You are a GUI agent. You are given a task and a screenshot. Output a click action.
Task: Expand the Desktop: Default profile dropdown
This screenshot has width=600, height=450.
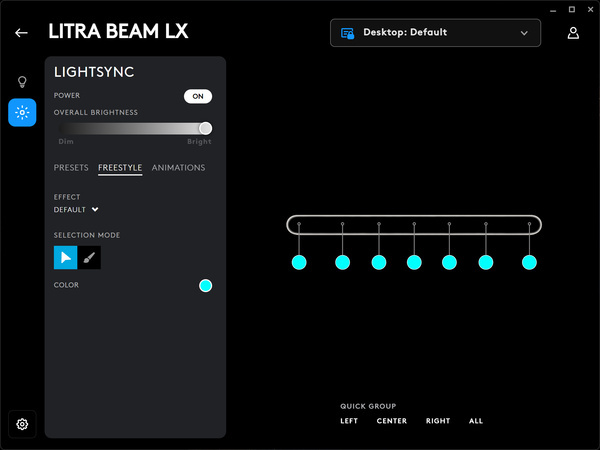pyautogui.click(x=435, y=33)
